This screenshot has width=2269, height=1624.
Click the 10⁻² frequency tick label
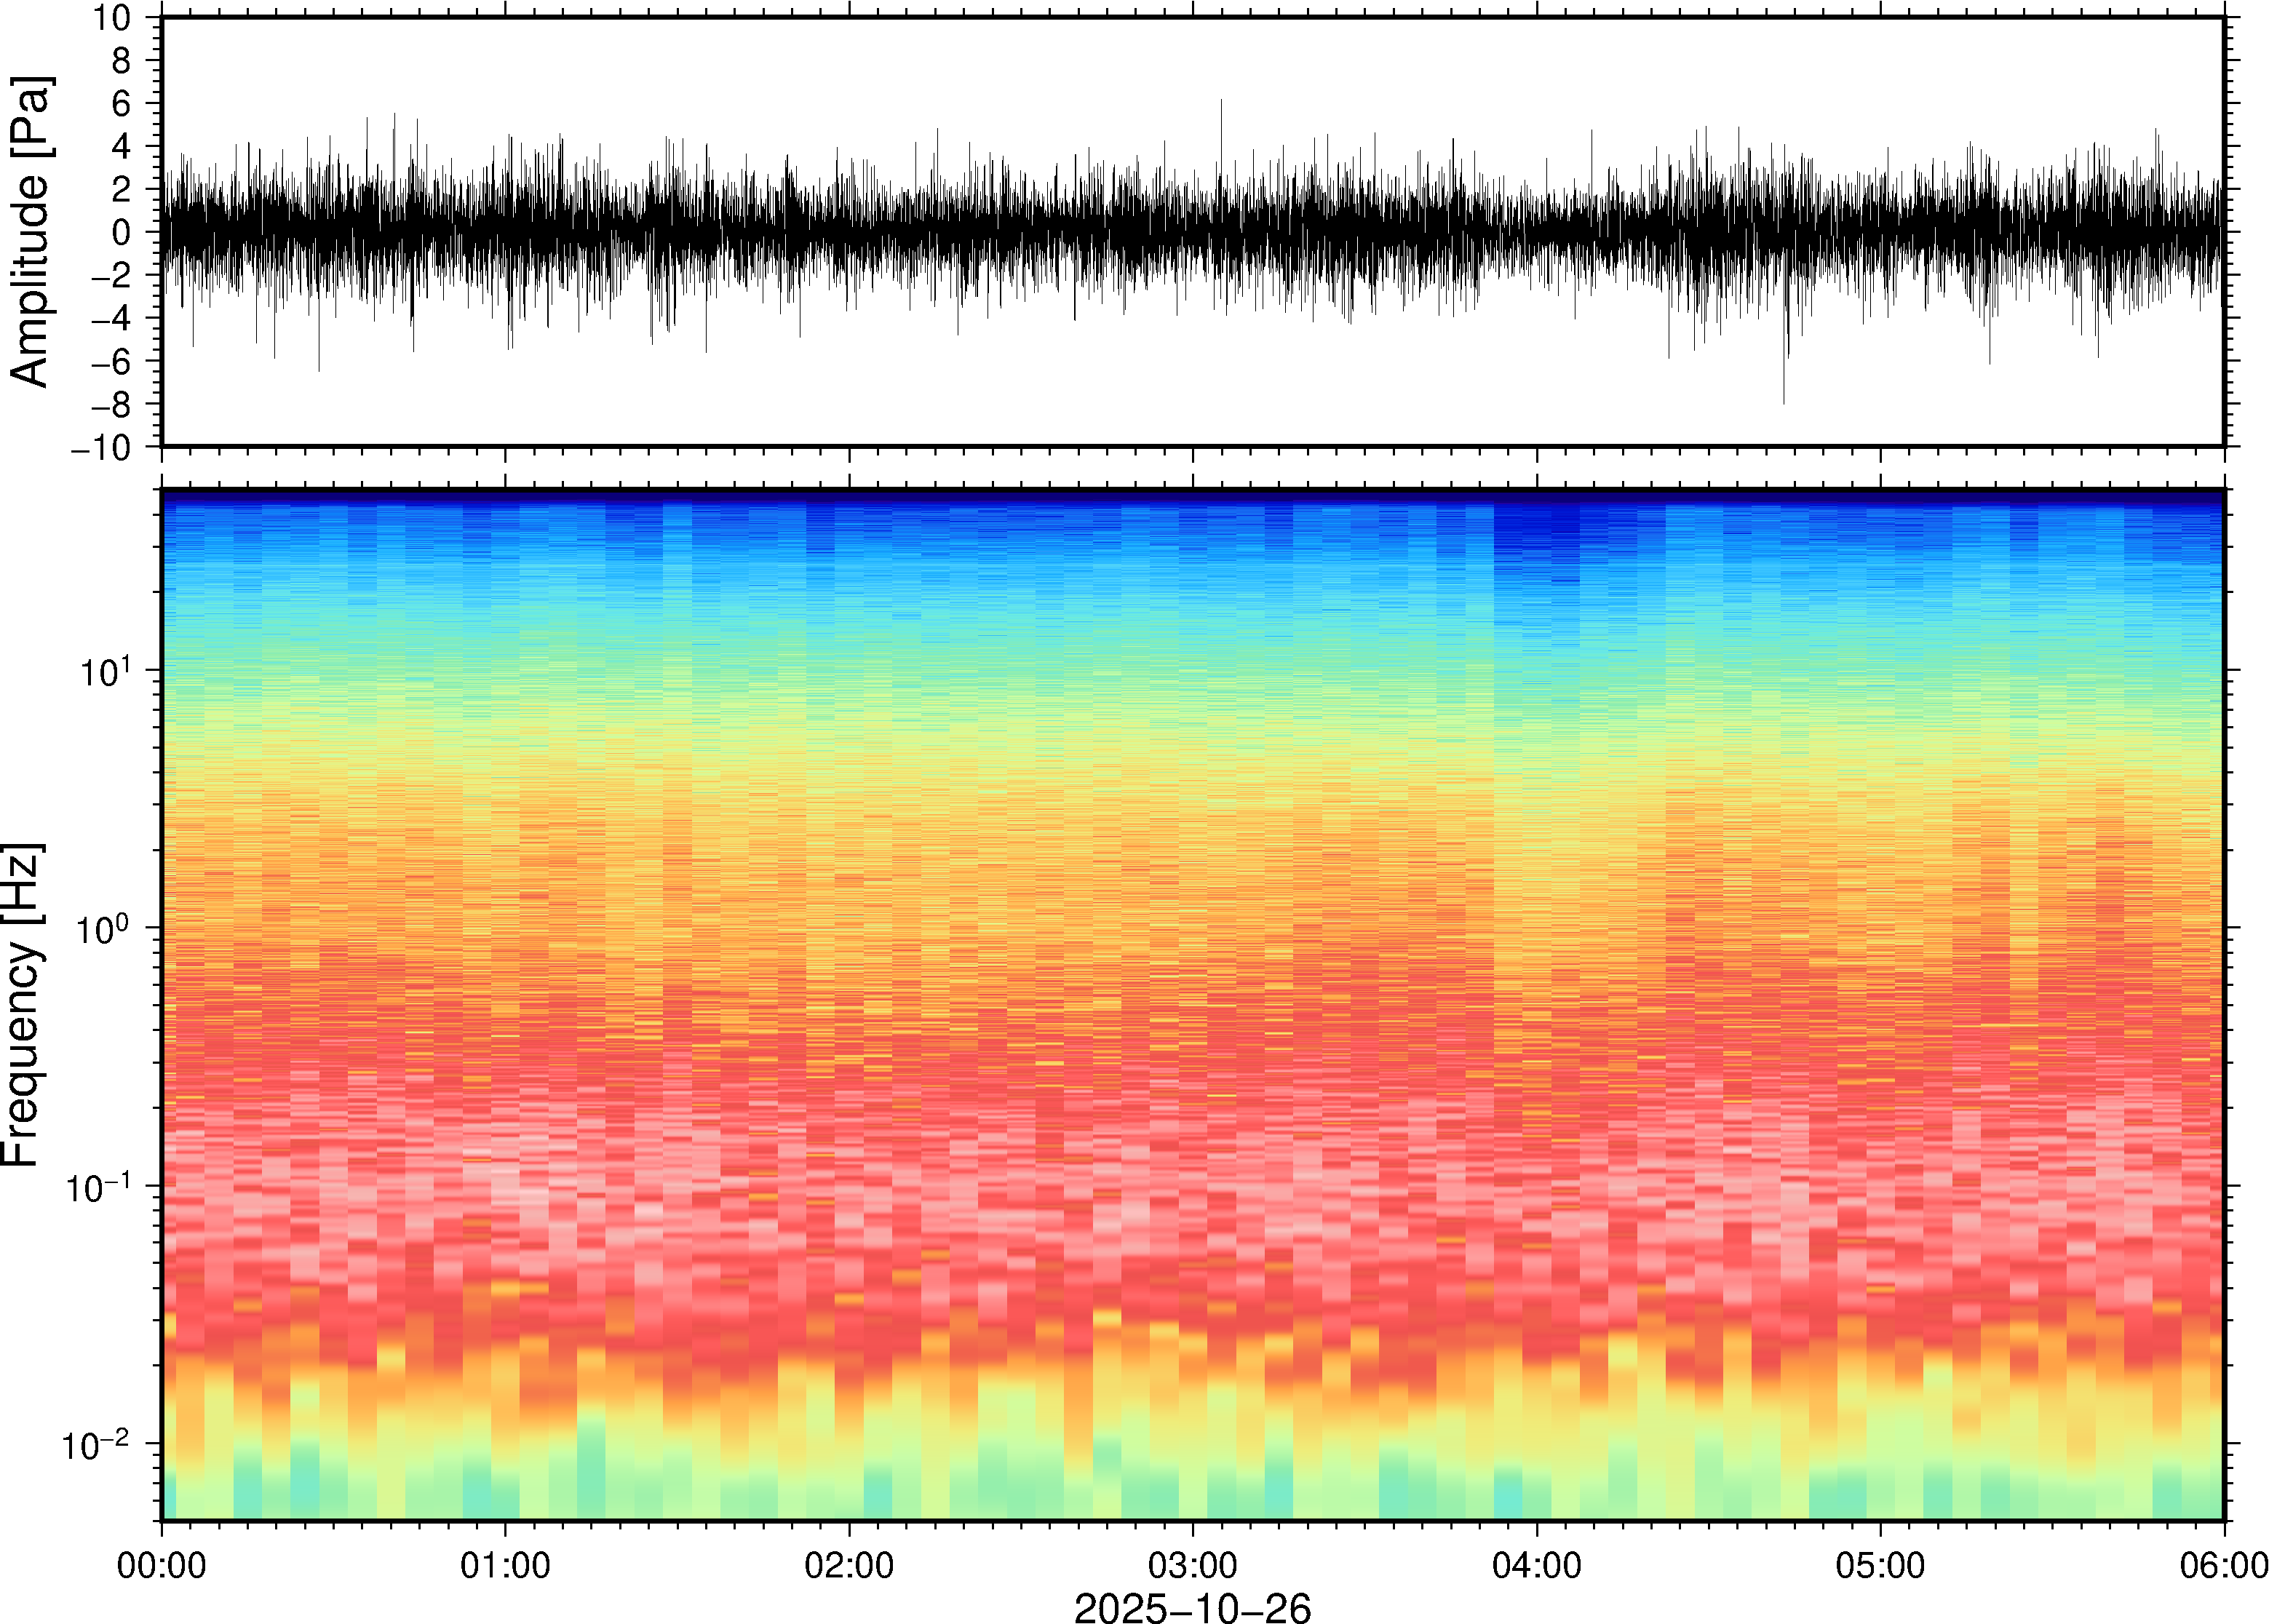[x=96, y=1445]
